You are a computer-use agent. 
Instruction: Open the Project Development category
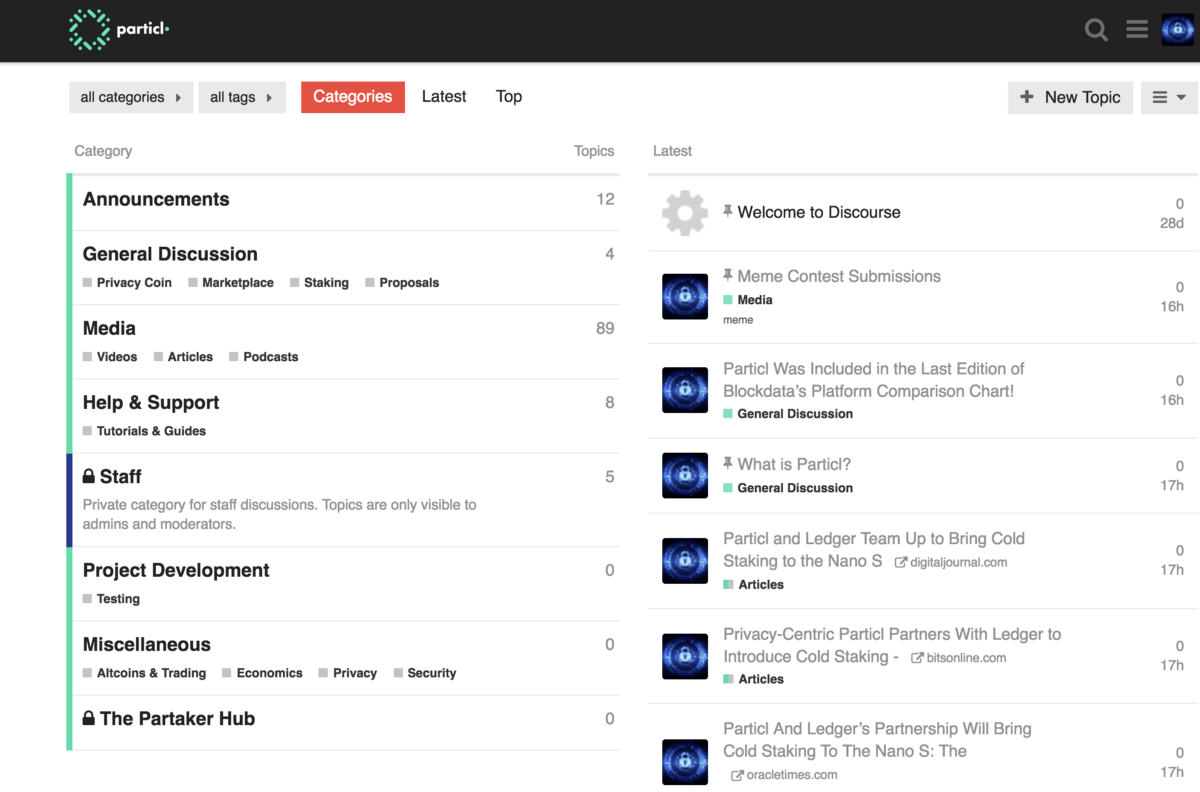click(176, 570)
